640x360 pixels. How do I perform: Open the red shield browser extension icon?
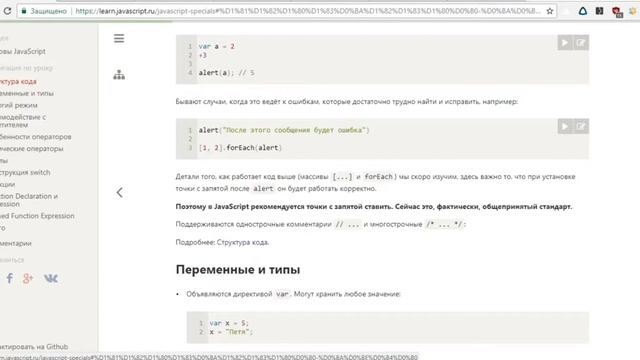click(616, 11)
